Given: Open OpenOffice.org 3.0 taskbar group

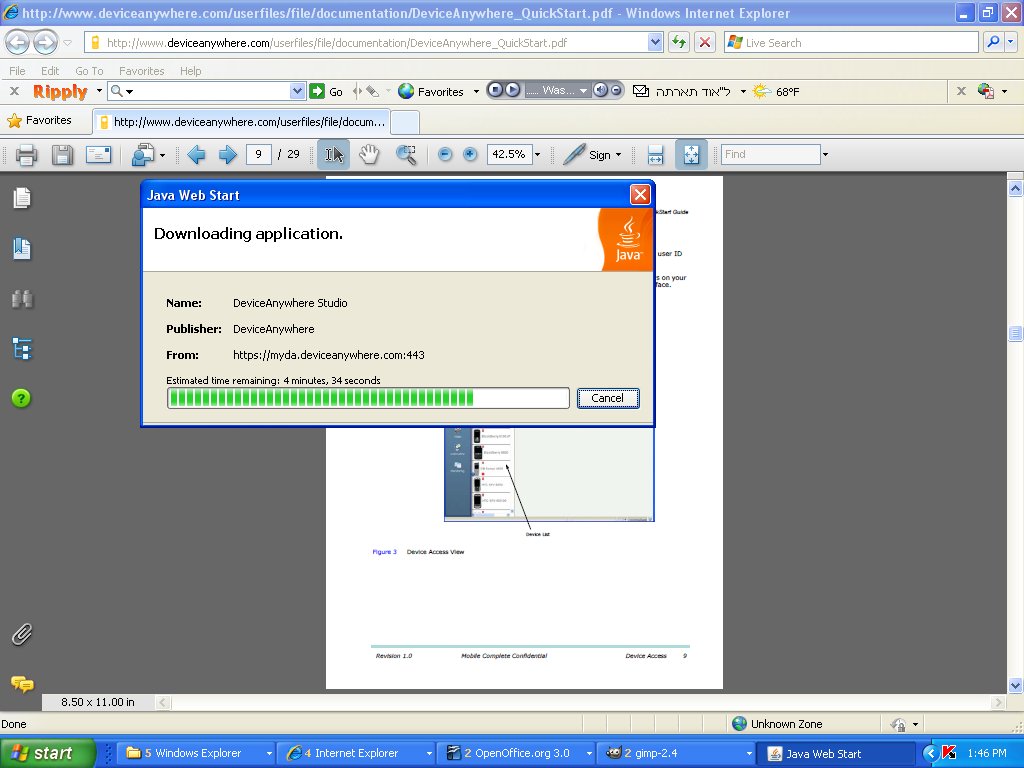Looking at the screenshot, I should (x=518, y=753).
